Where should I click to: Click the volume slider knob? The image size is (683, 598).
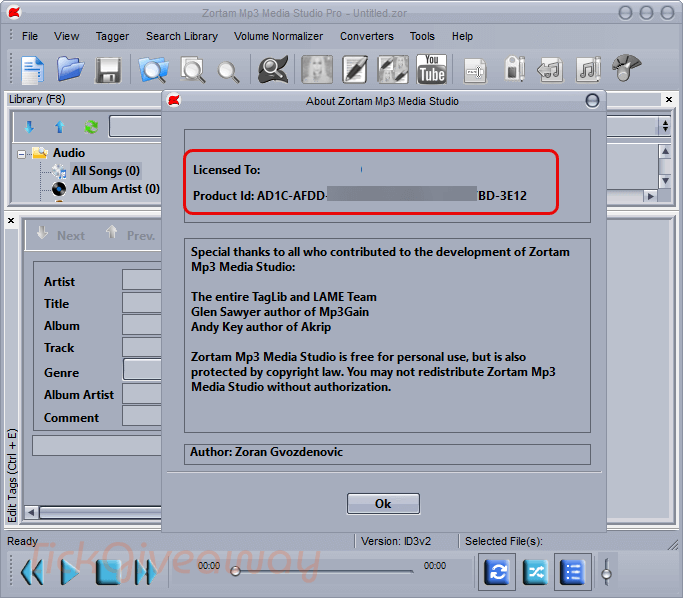coord(606,575)
